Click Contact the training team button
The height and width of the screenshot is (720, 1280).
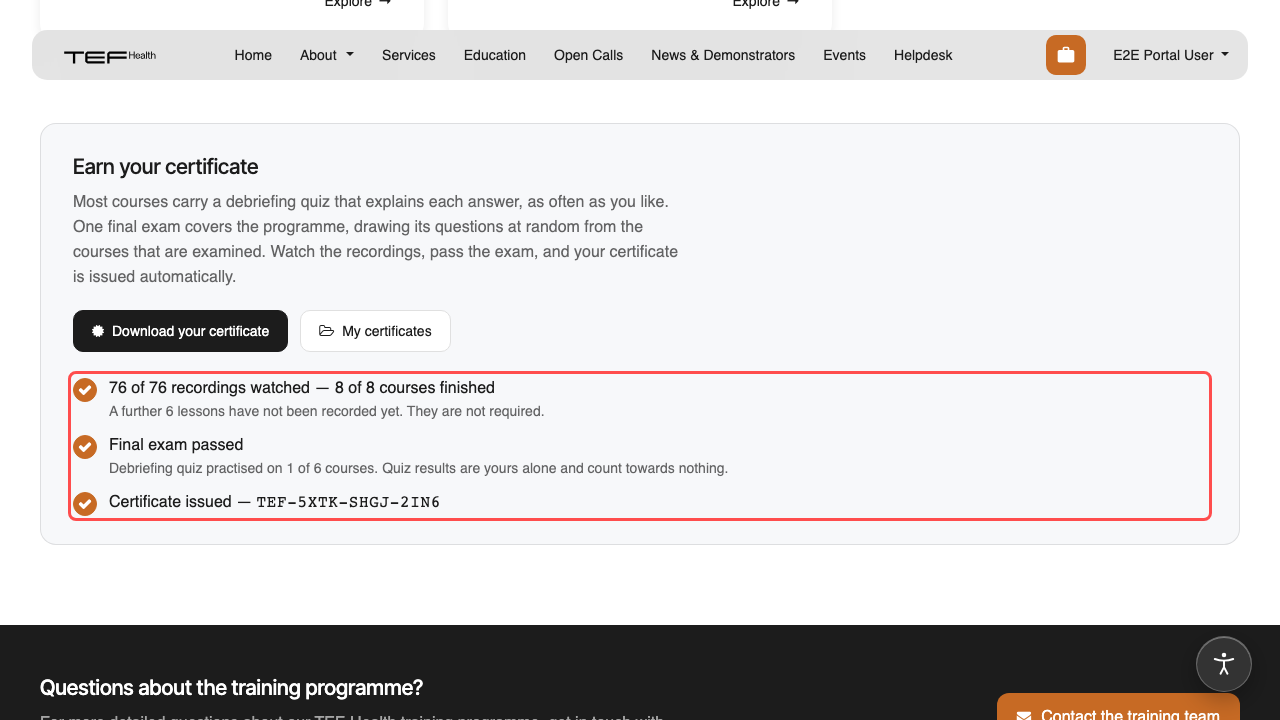click(x=1118, y=707)
